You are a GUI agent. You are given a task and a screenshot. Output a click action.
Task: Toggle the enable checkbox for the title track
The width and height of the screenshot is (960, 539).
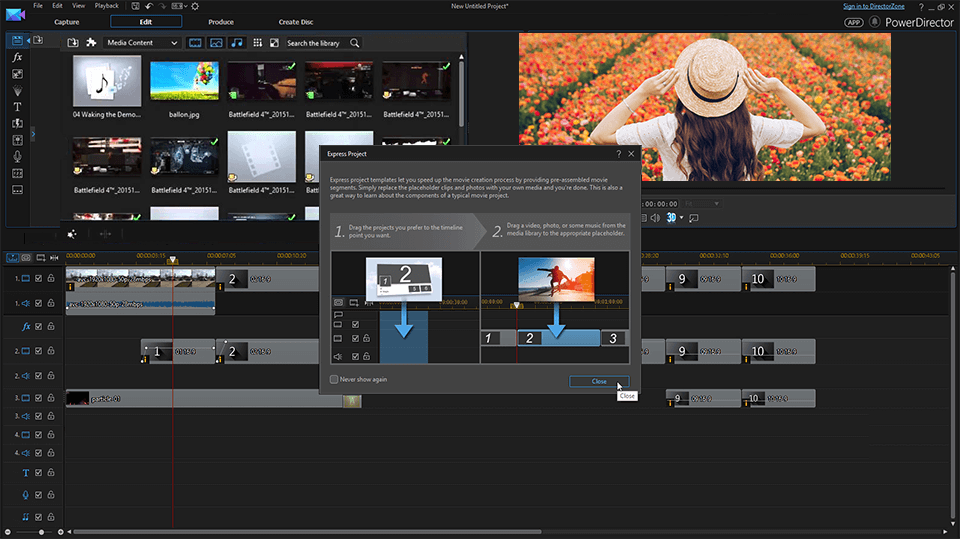[x=39, y=472]
